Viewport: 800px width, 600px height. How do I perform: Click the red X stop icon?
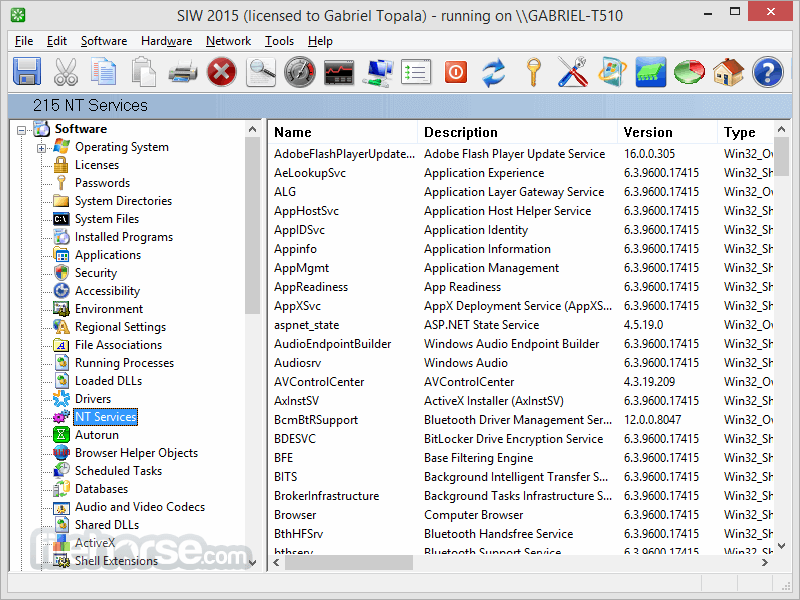coord(221,71)
